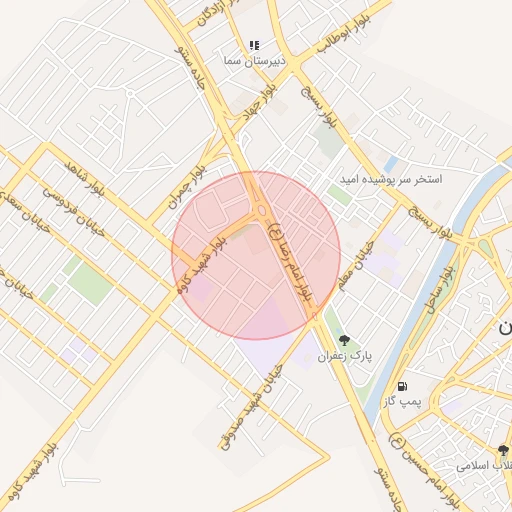This screenshot has width=512, height=512.
Task: Click the school icon above دبیرستان سما
Action: pyautogui.click(x=255, y=45)
